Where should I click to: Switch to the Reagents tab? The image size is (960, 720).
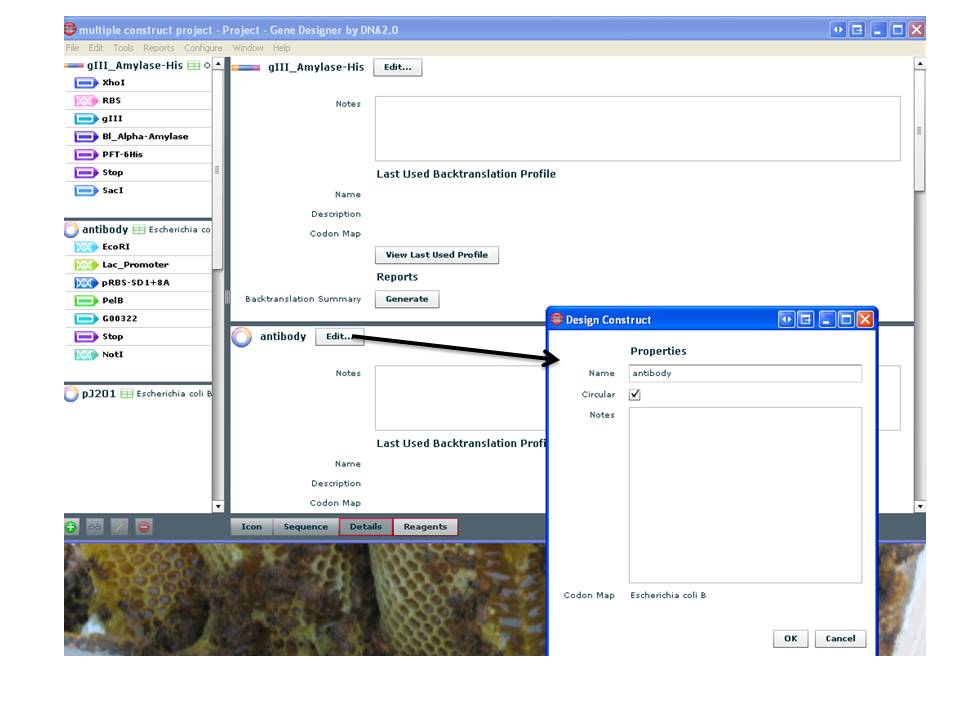point(426,527)
